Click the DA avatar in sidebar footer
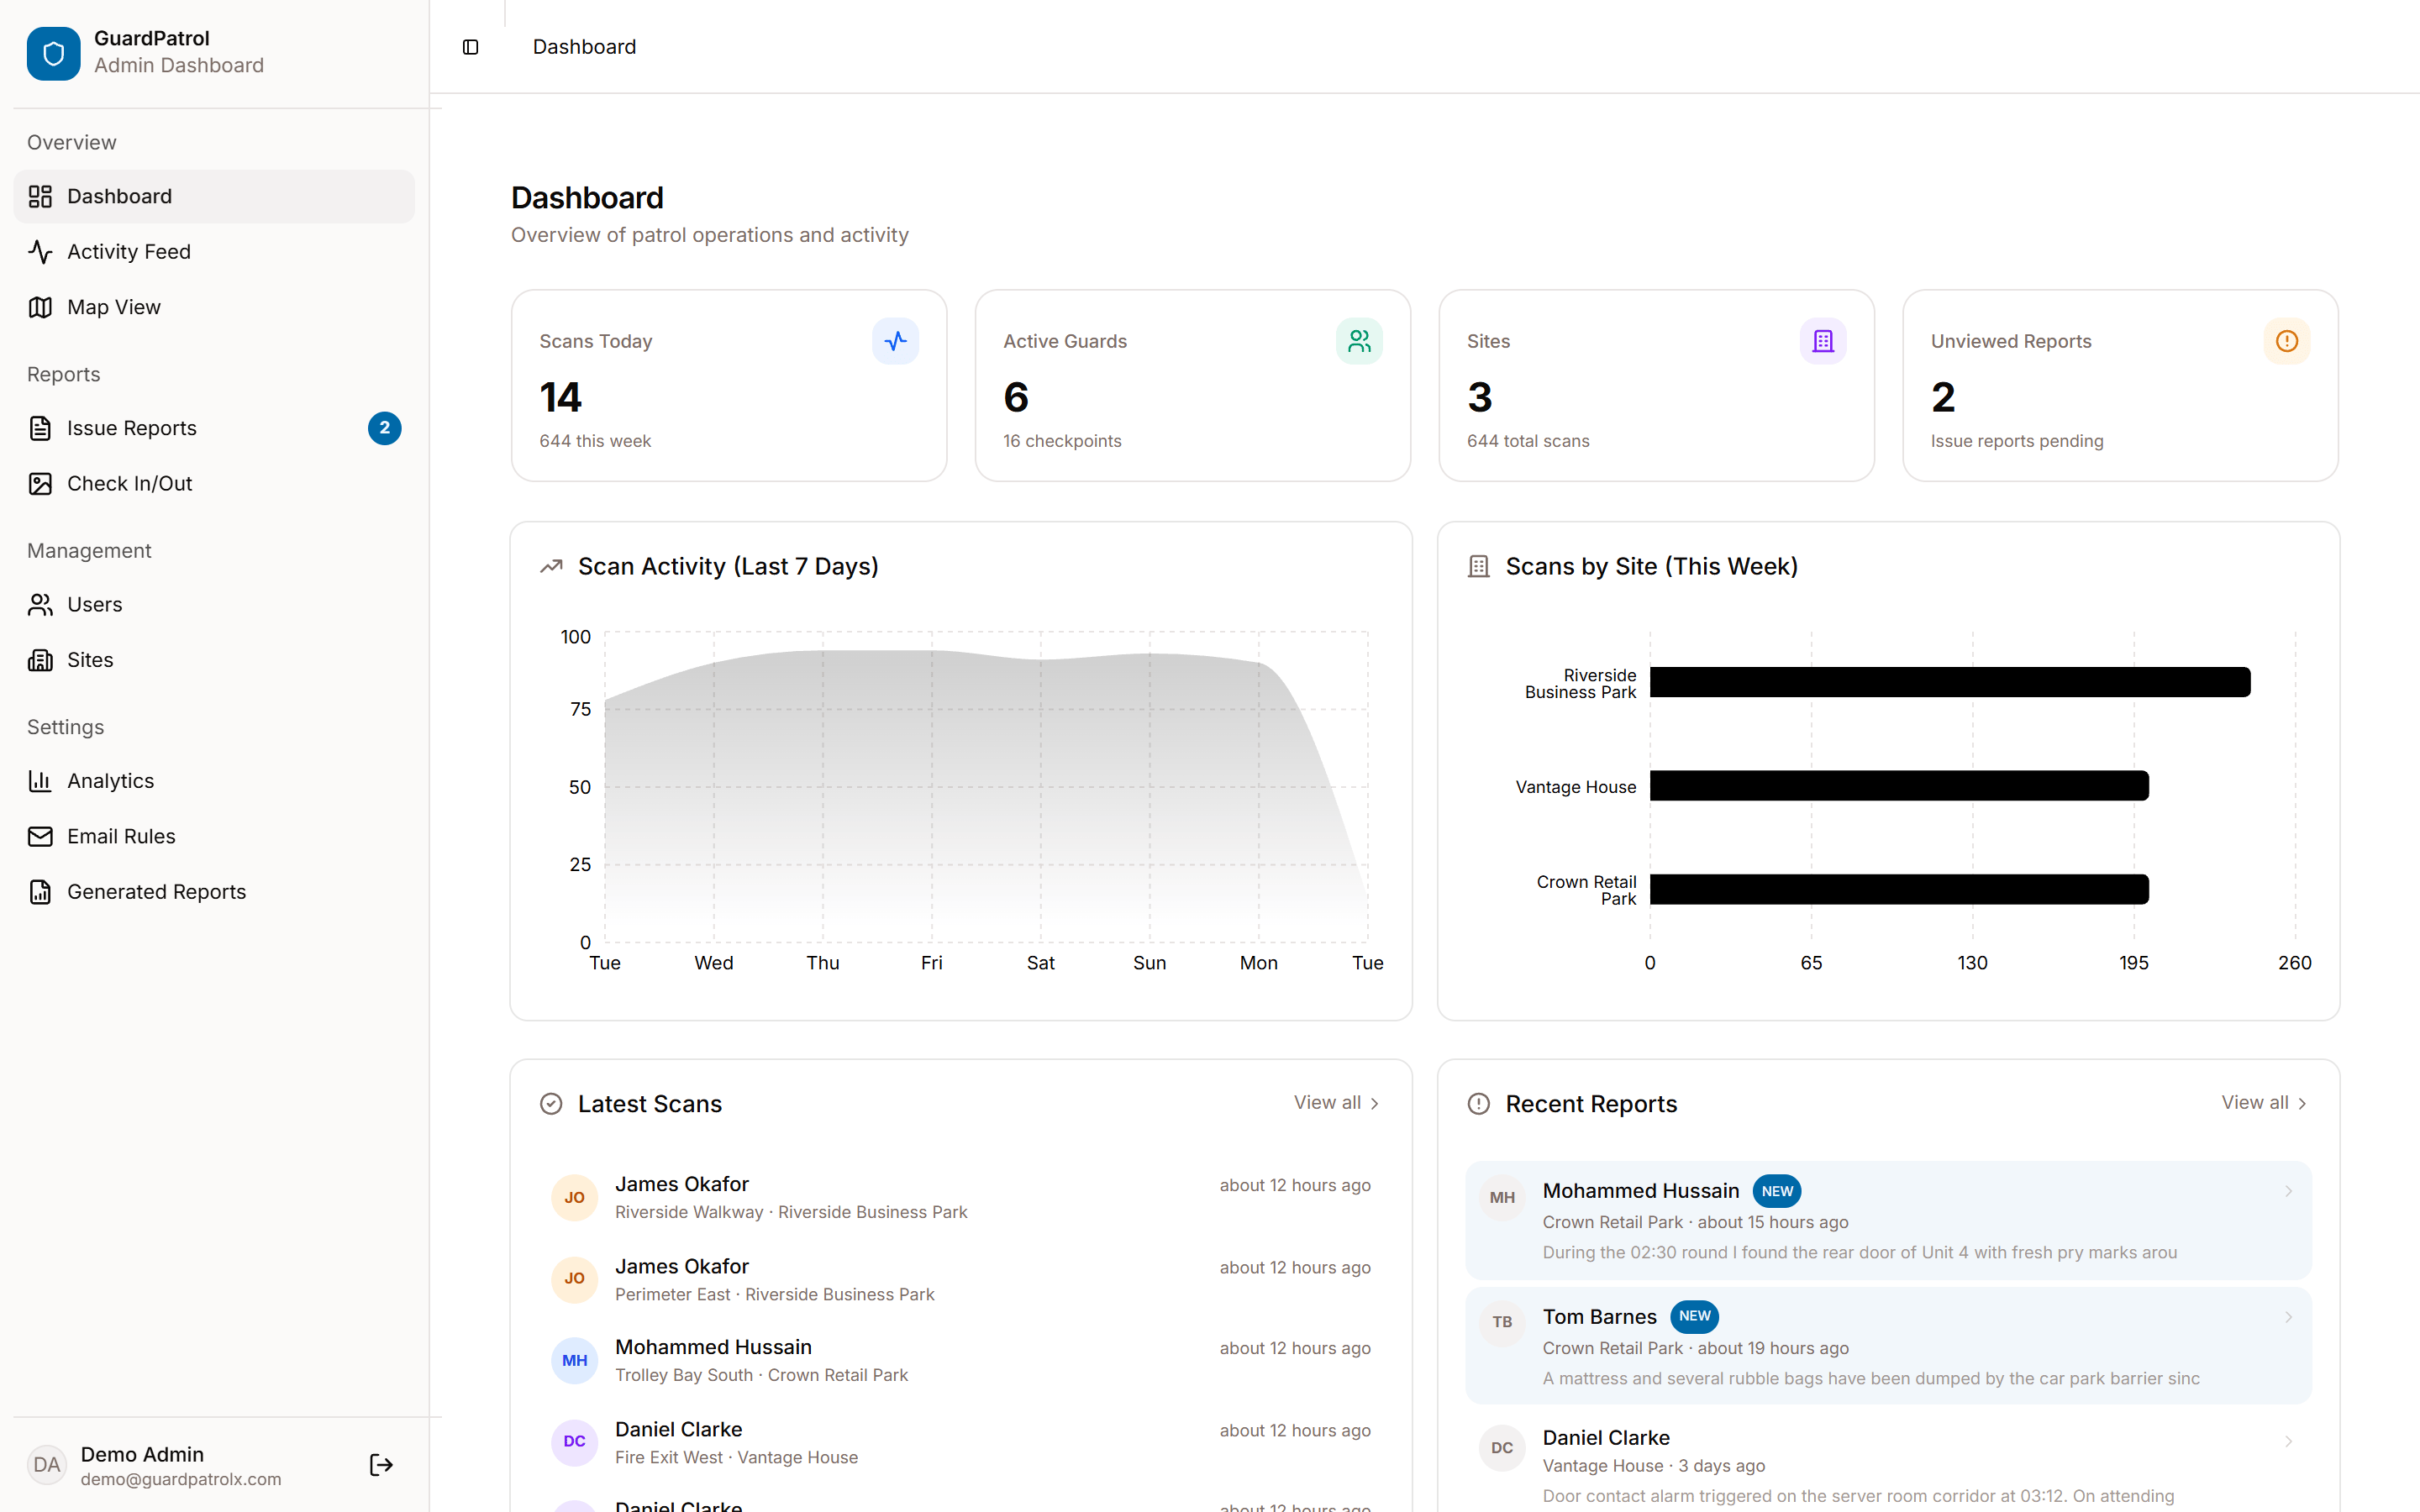Viewport: 2420px width, 1512px height. [47, 1465]
